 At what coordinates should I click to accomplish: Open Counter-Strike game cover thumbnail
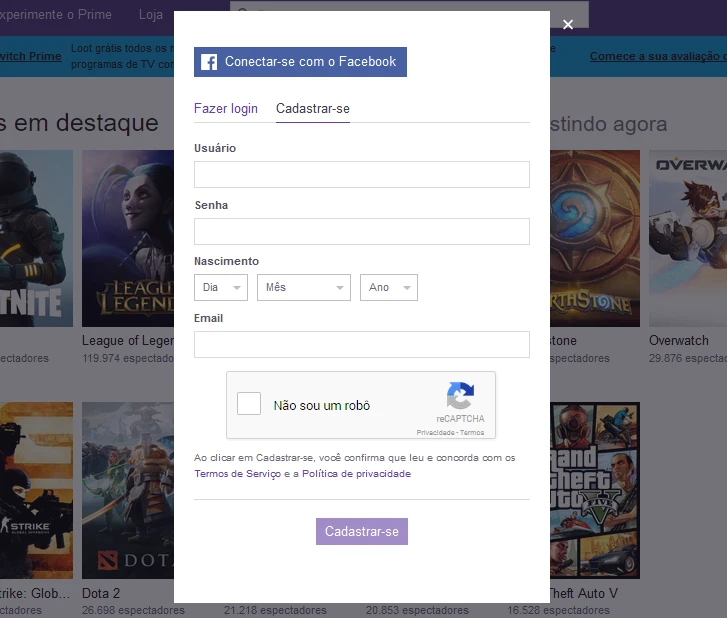point(36,490)
